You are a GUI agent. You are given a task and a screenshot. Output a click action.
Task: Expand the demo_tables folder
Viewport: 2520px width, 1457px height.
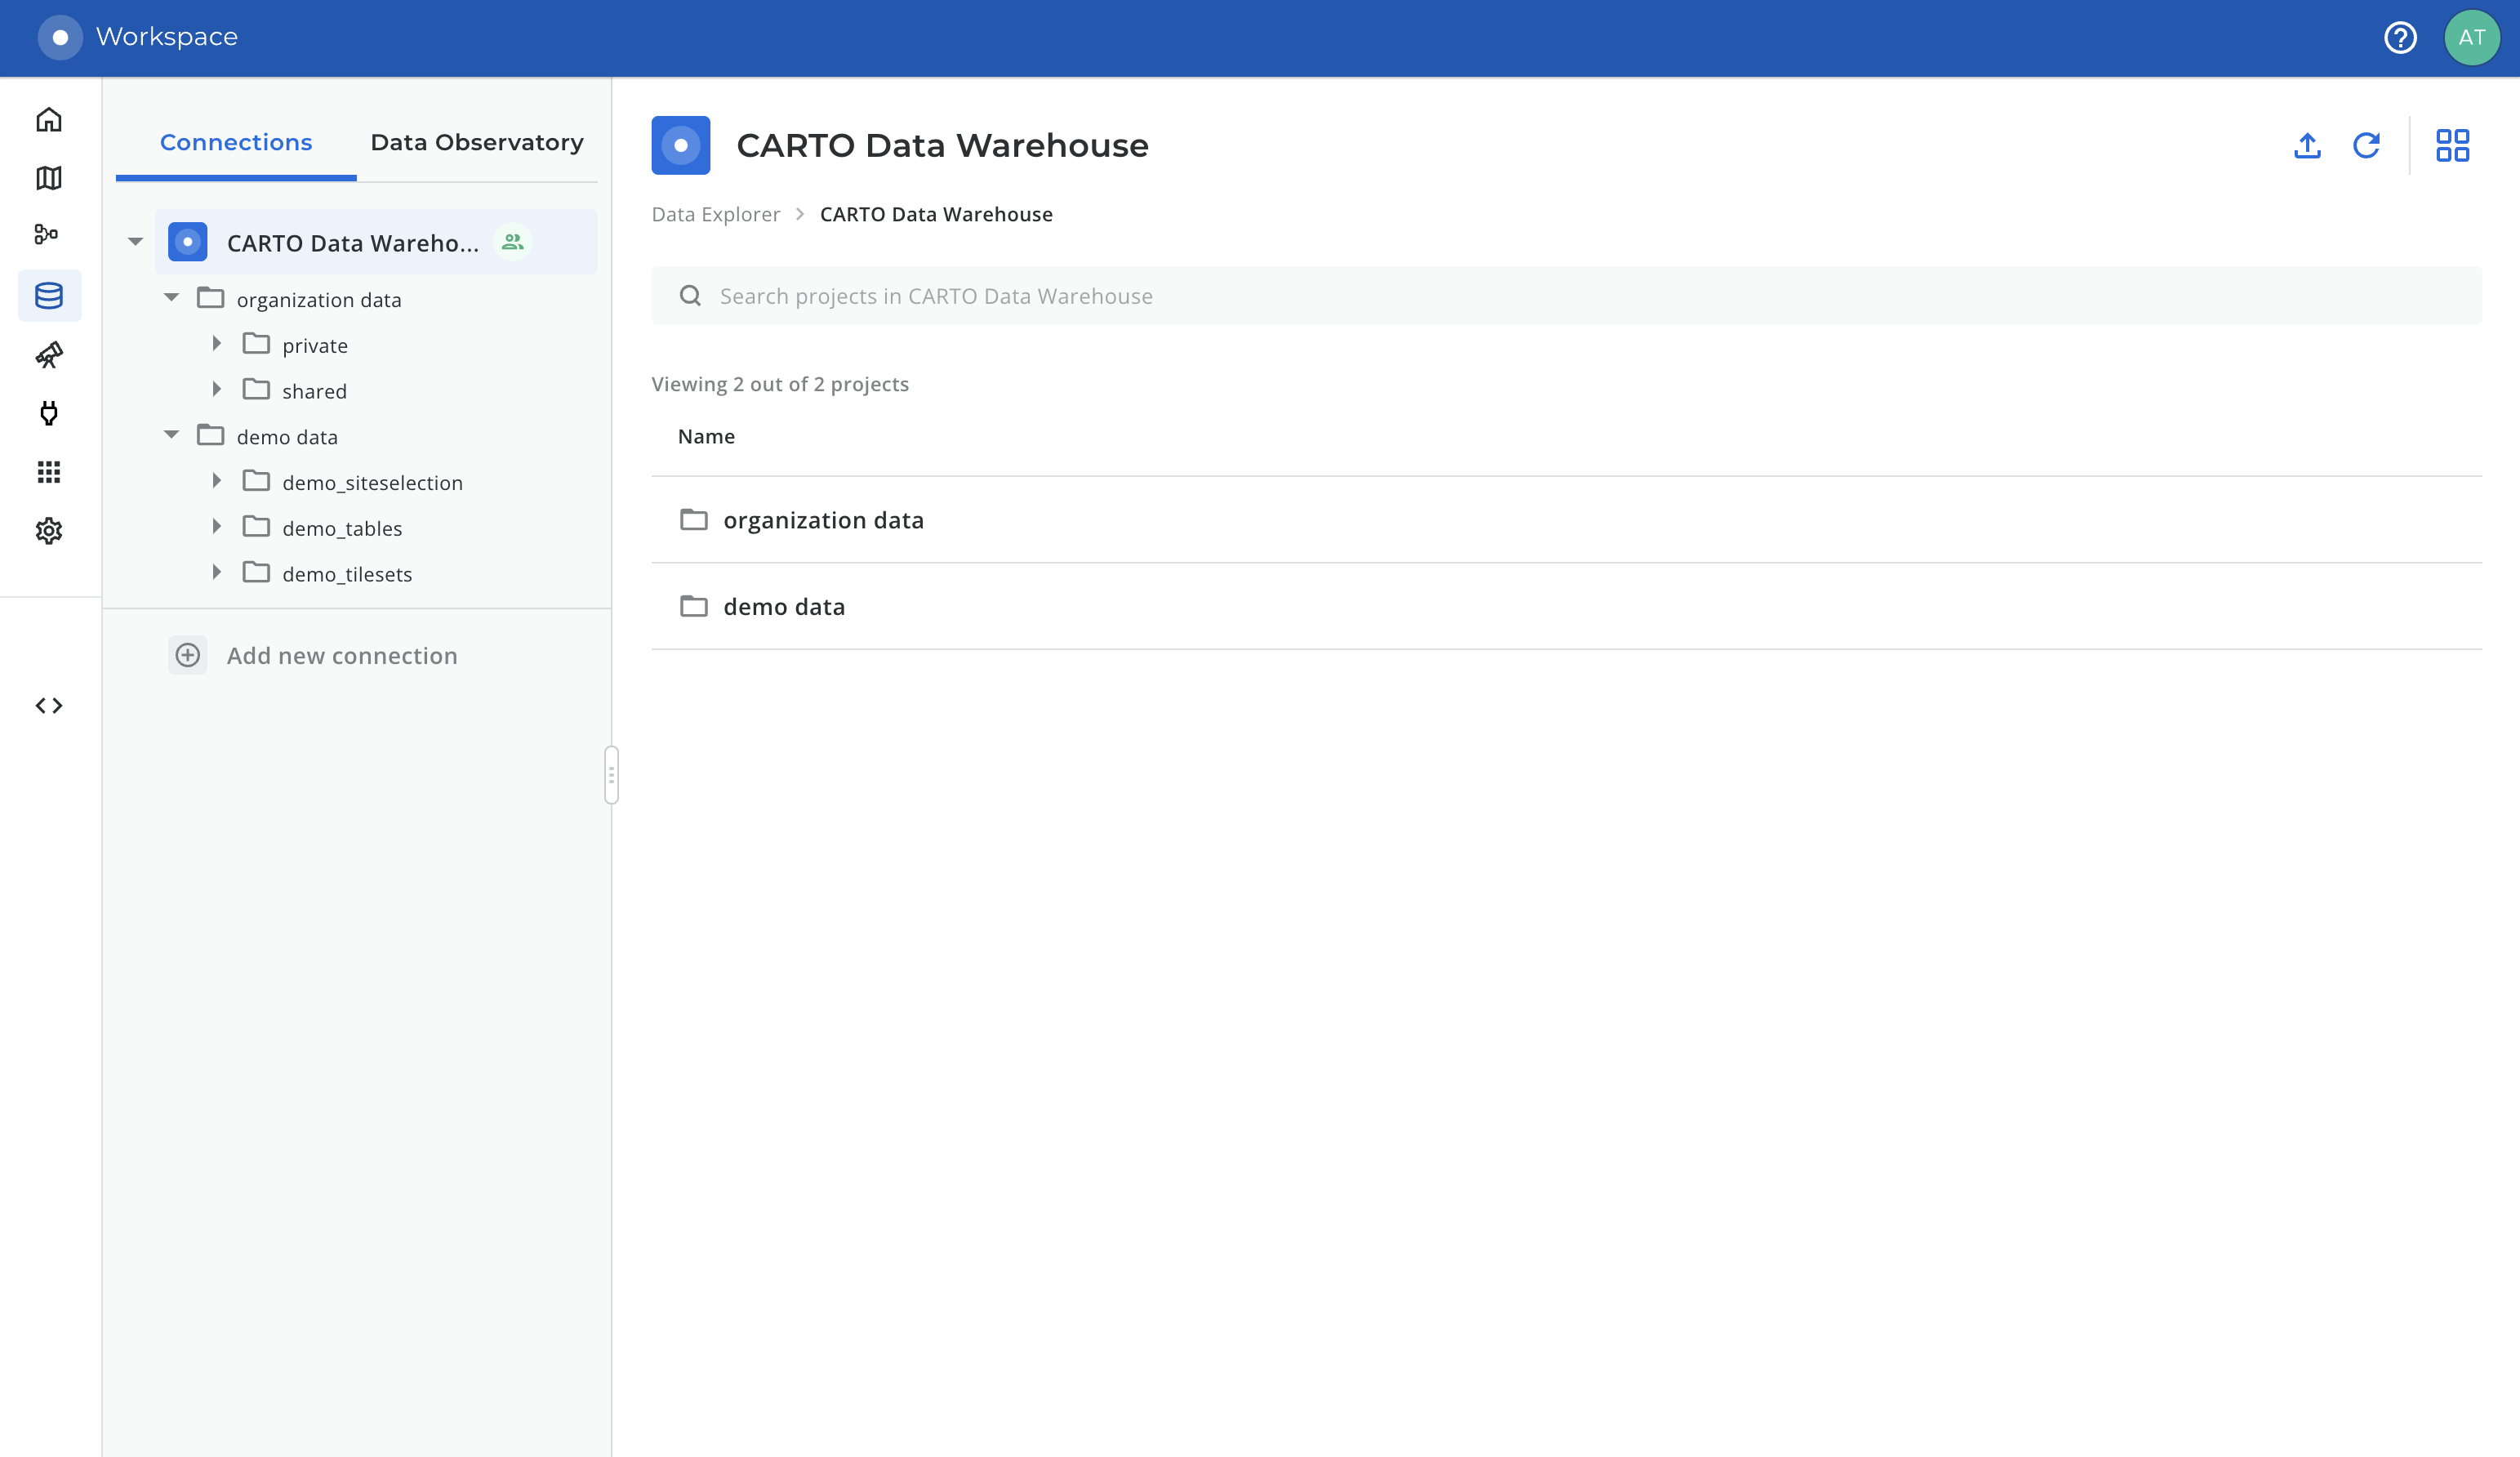point(217,527)
